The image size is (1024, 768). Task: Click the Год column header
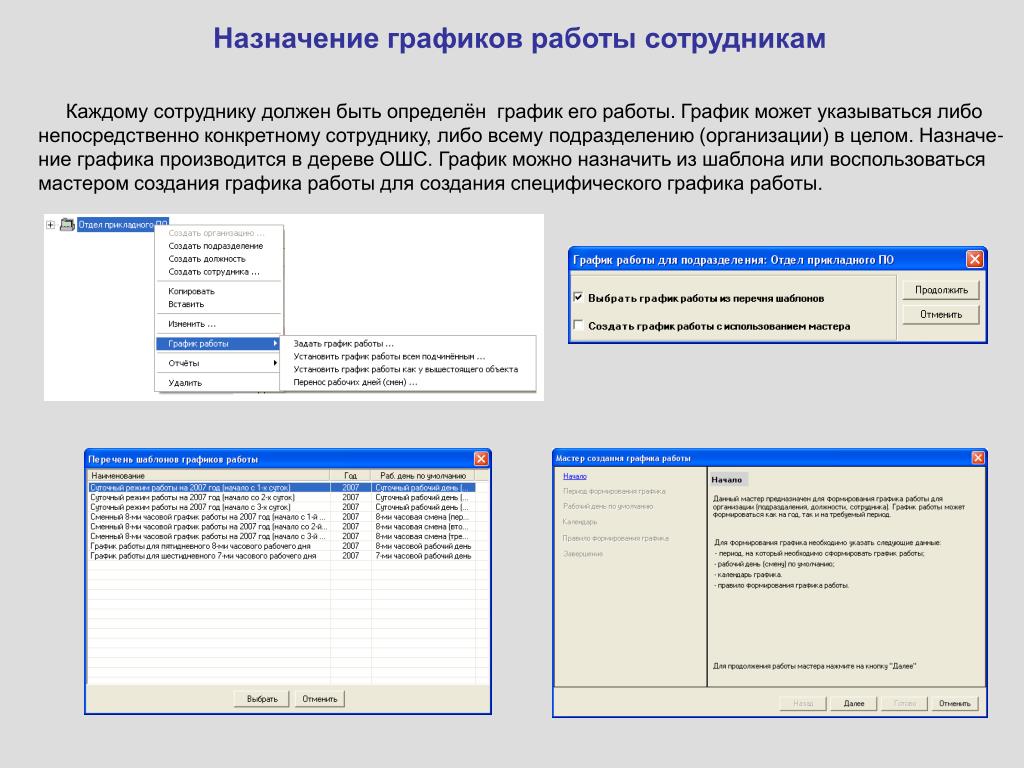coord(351,475)
